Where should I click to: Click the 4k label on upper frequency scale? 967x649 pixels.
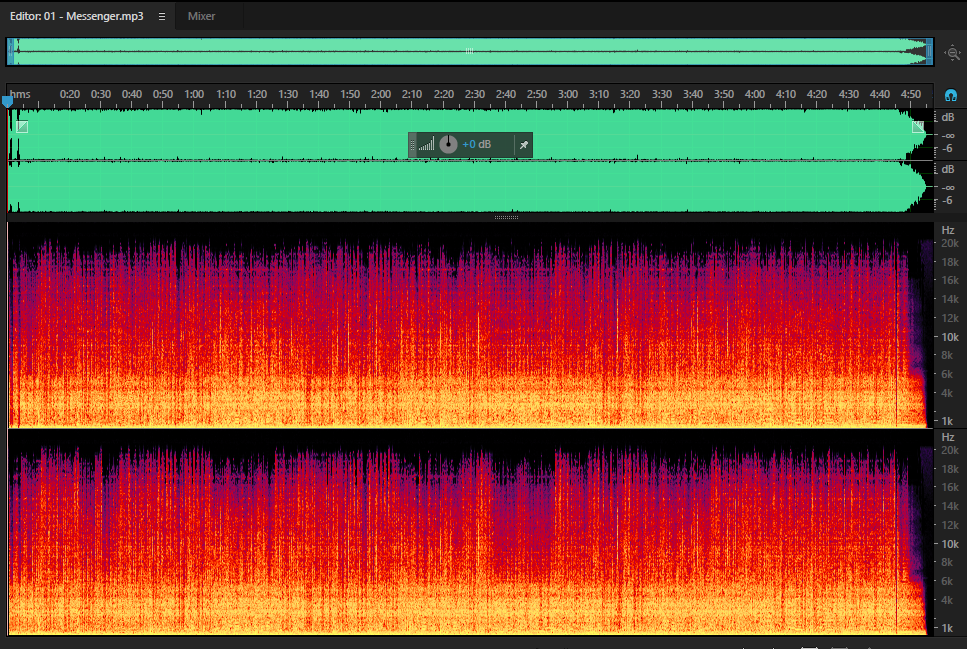tap(947, 393)
